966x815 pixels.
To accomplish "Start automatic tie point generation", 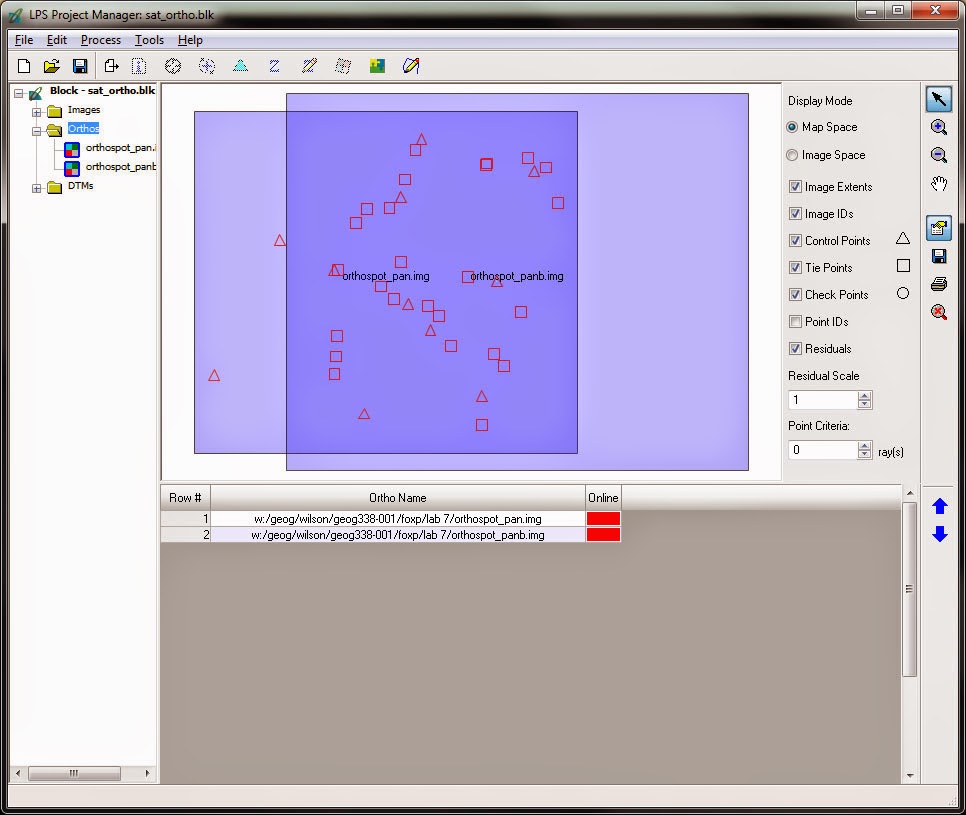I will 207,66.
